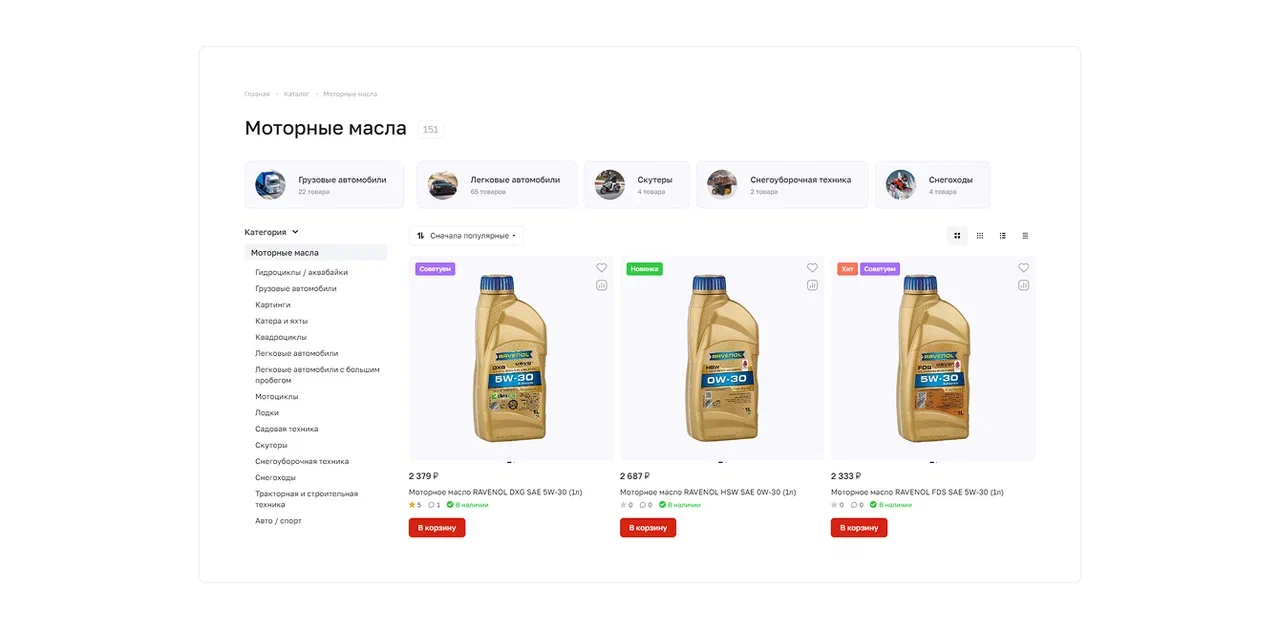
Task: Click Каталог breadcrumb link
Action: pyautogui.click(x=296, y=94)
